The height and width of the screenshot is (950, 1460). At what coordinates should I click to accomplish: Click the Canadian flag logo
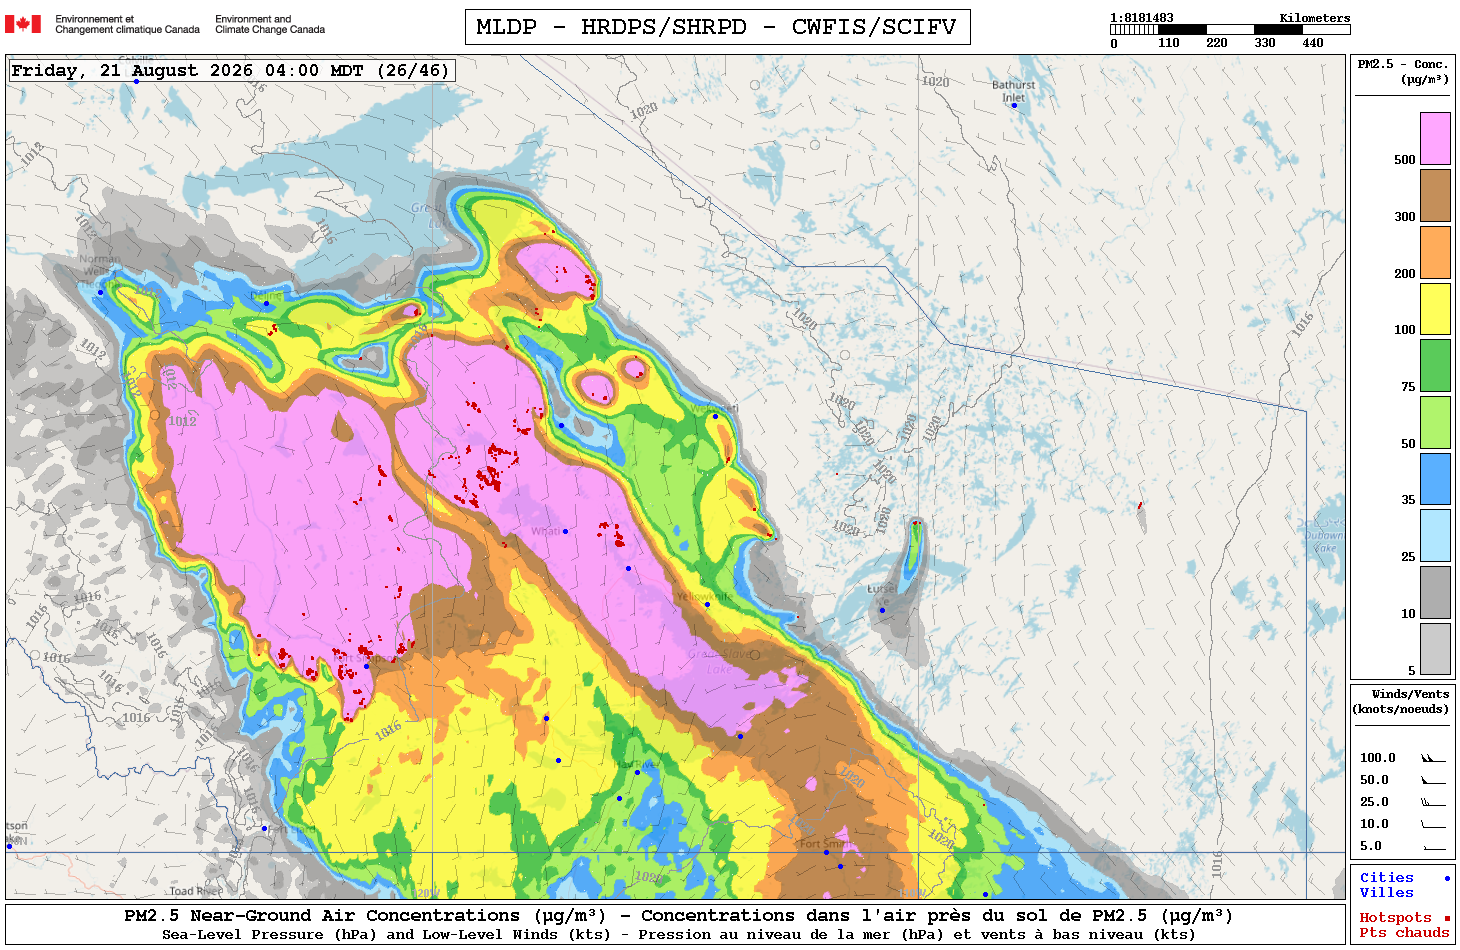click(x=23, y=24)
